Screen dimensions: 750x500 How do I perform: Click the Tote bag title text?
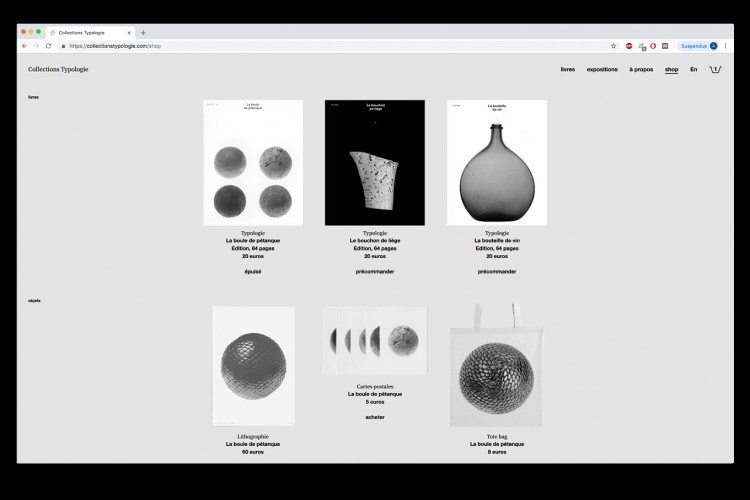497,436
